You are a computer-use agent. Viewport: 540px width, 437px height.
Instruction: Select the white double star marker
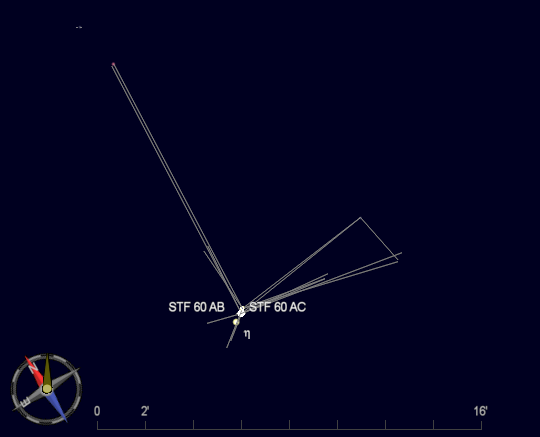point(241,312)
